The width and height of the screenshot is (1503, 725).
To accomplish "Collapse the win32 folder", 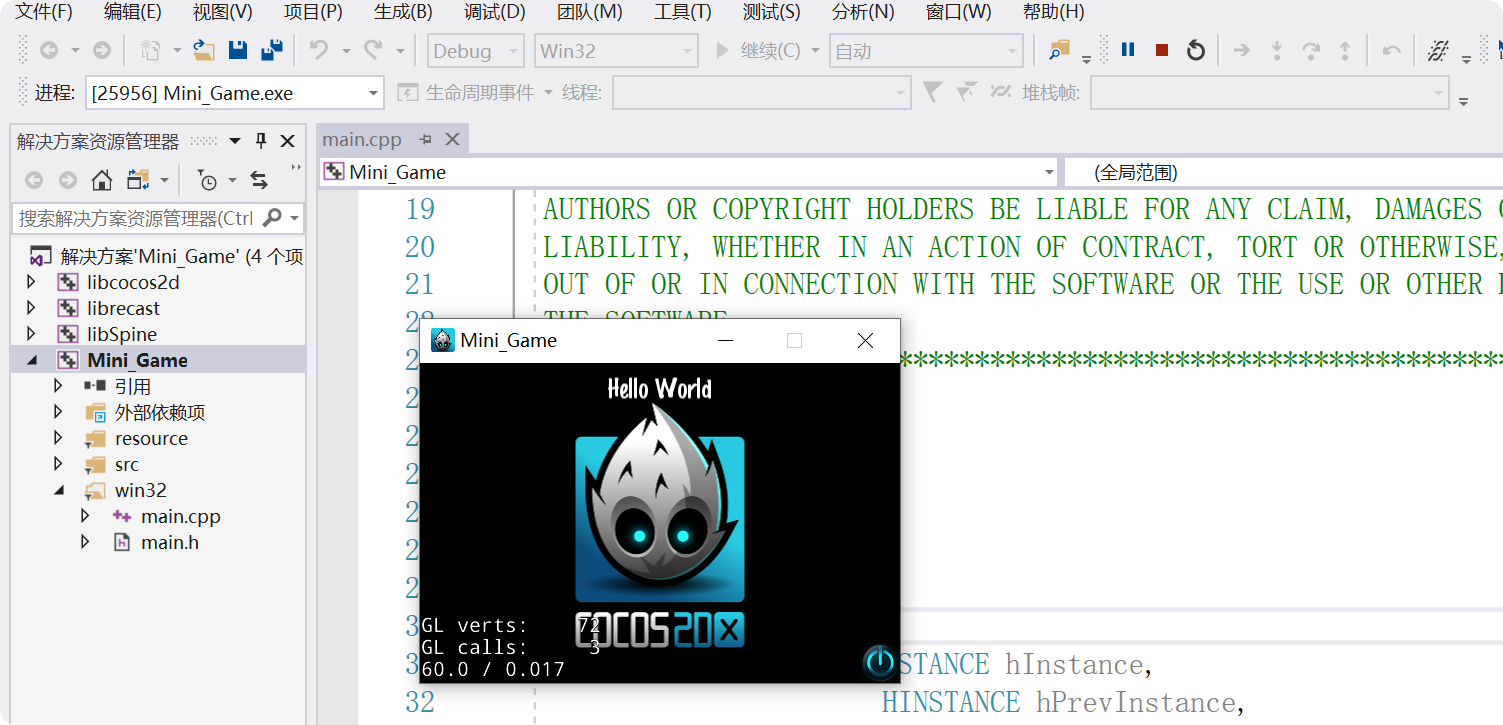I will (58, 490).
